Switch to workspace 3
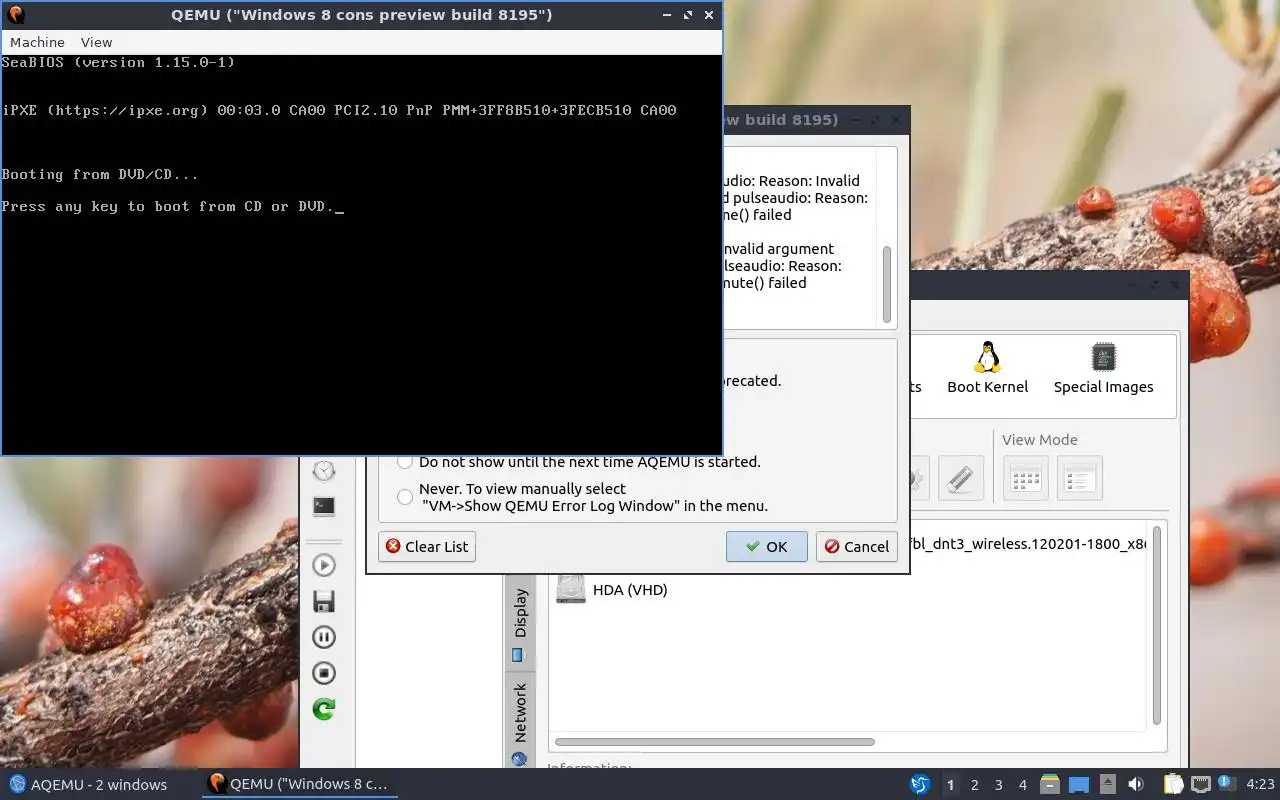 coord(998,785)
